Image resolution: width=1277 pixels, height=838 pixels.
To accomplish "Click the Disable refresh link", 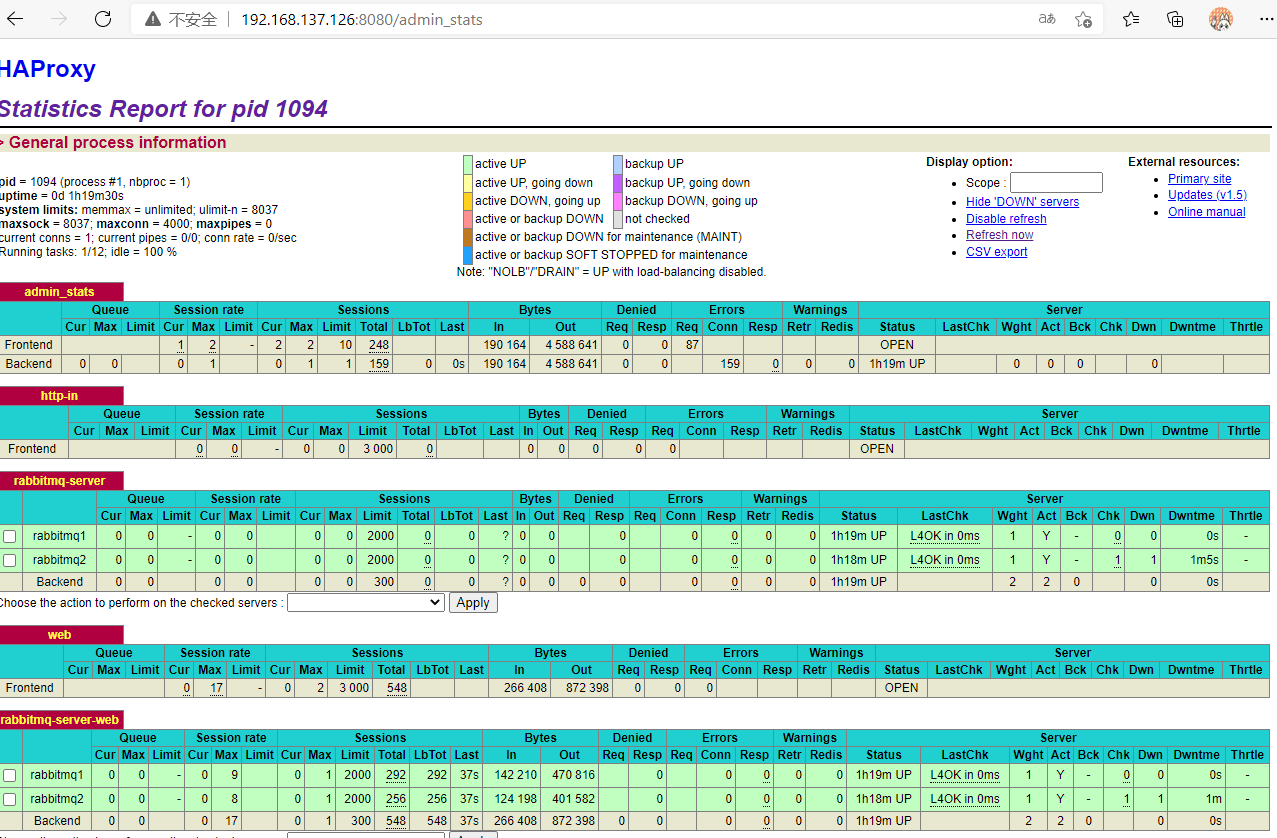I will click(1006, 219).
